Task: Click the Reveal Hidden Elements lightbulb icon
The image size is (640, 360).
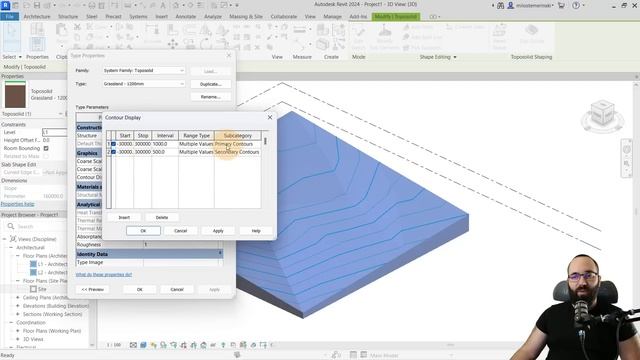Action: 223,345
